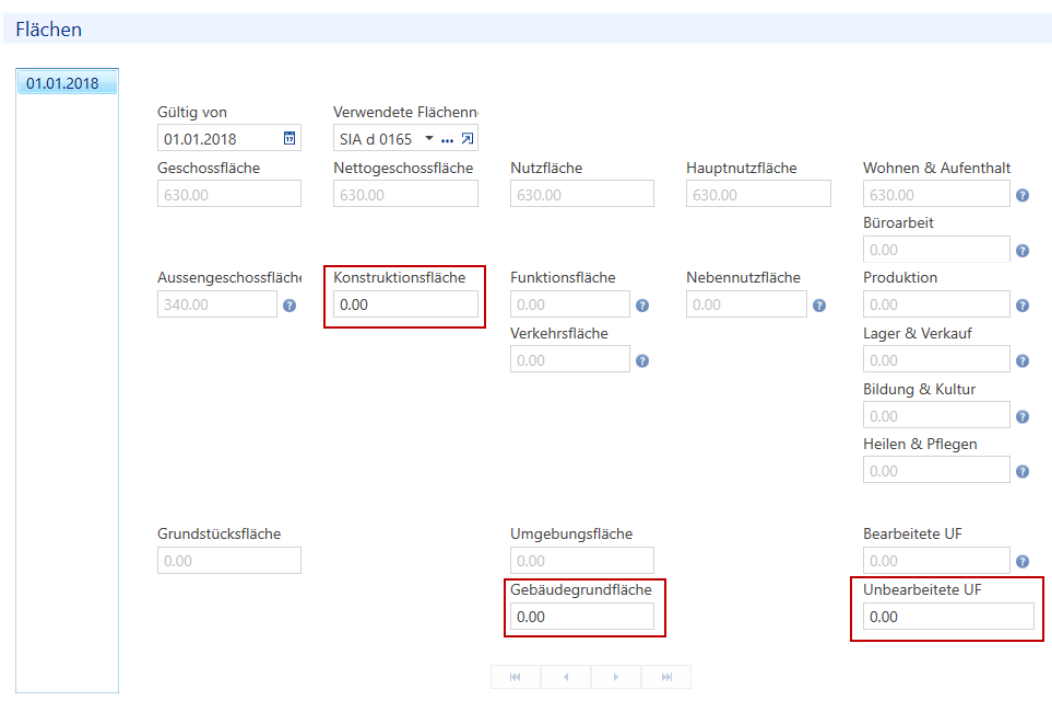The image size is (1052, 701).
Task: Click the ellipsis icon beside SIA d 0165
Action: click(448, 140)
